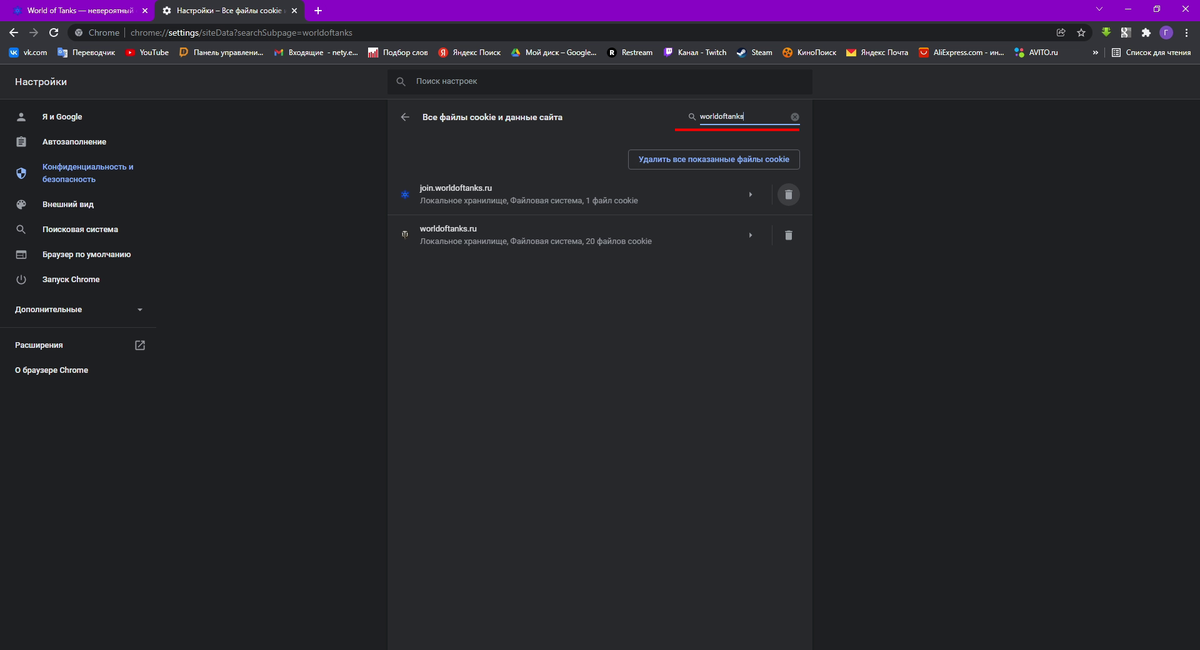Open 'Конфиденциальность и безопасность' section
The width and height of the screenshot is (1200, 650).
tap(87, 173)
